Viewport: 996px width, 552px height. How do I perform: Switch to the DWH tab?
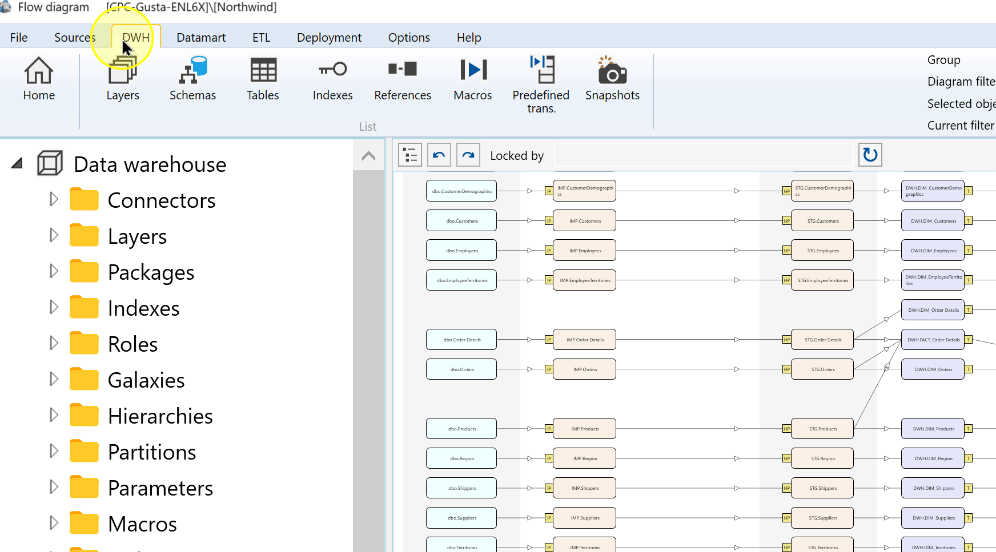click(136, 37)
